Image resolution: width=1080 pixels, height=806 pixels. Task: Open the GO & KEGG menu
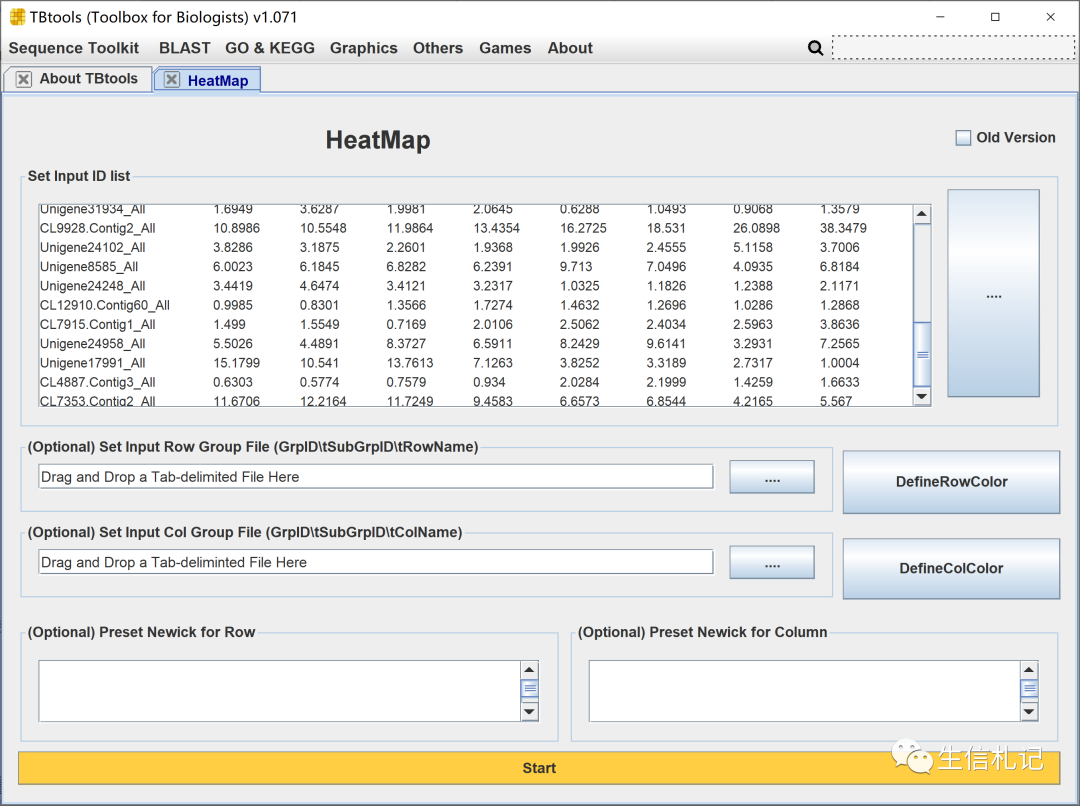coord(270,48)
